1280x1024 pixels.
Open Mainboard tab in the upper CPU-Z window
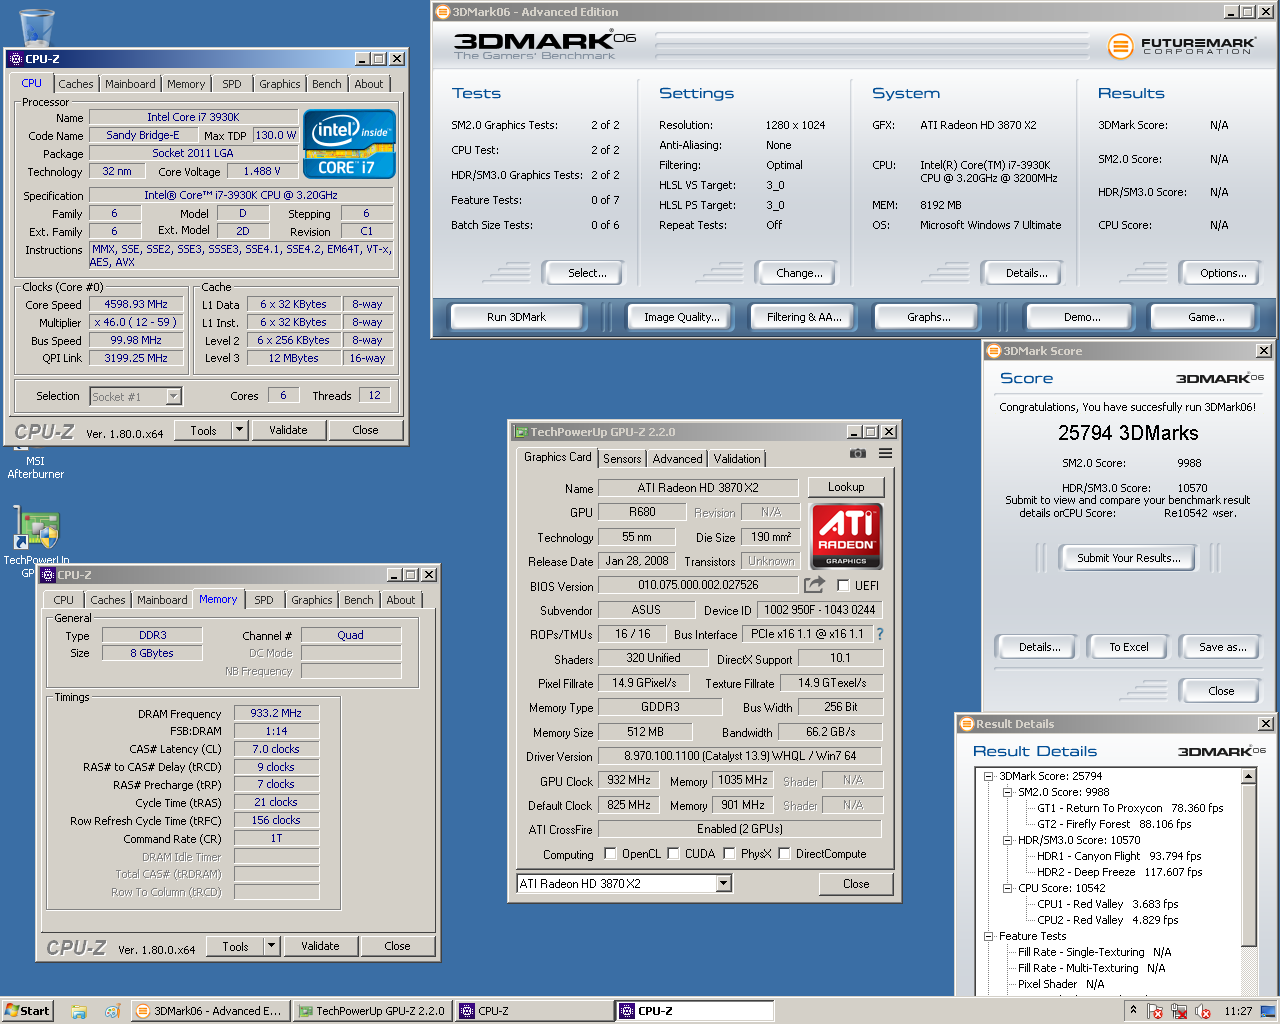[x=130, y=84]
